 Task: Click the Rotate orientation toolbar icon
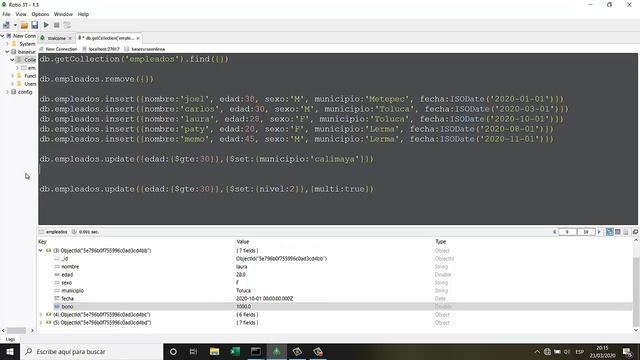coord(67,25)
